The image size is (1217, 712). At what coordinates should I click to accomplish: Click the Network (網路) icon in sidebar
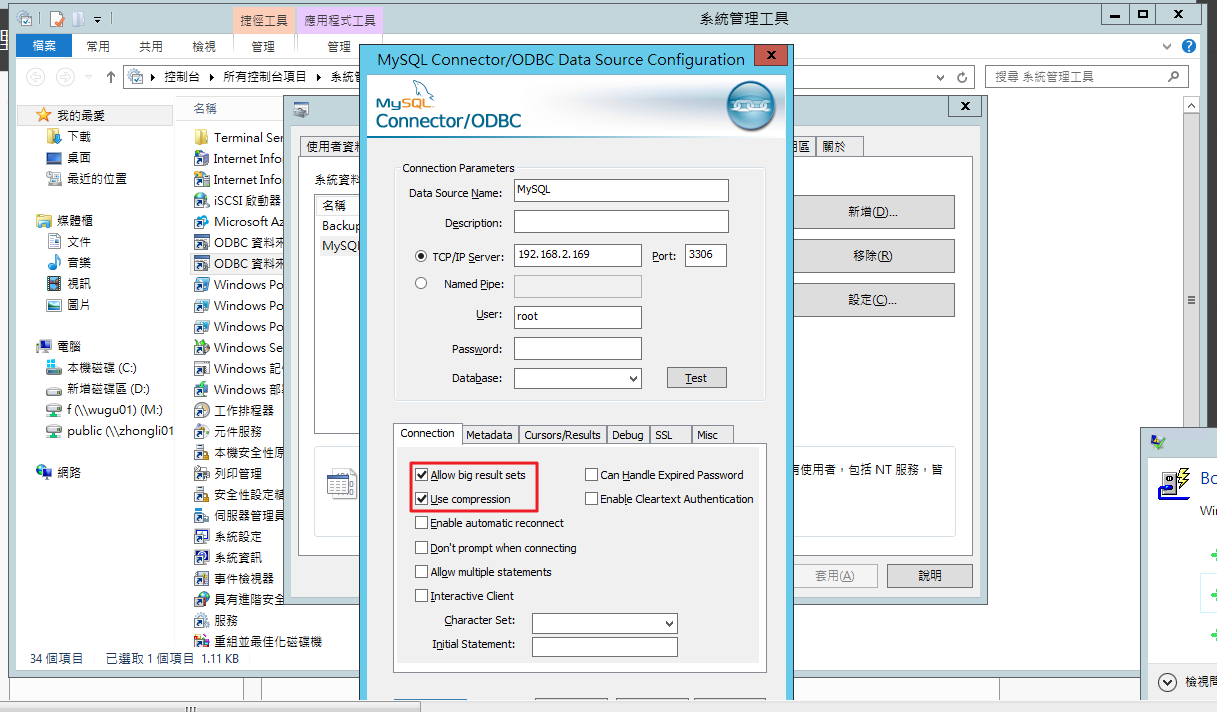[44, 472]
